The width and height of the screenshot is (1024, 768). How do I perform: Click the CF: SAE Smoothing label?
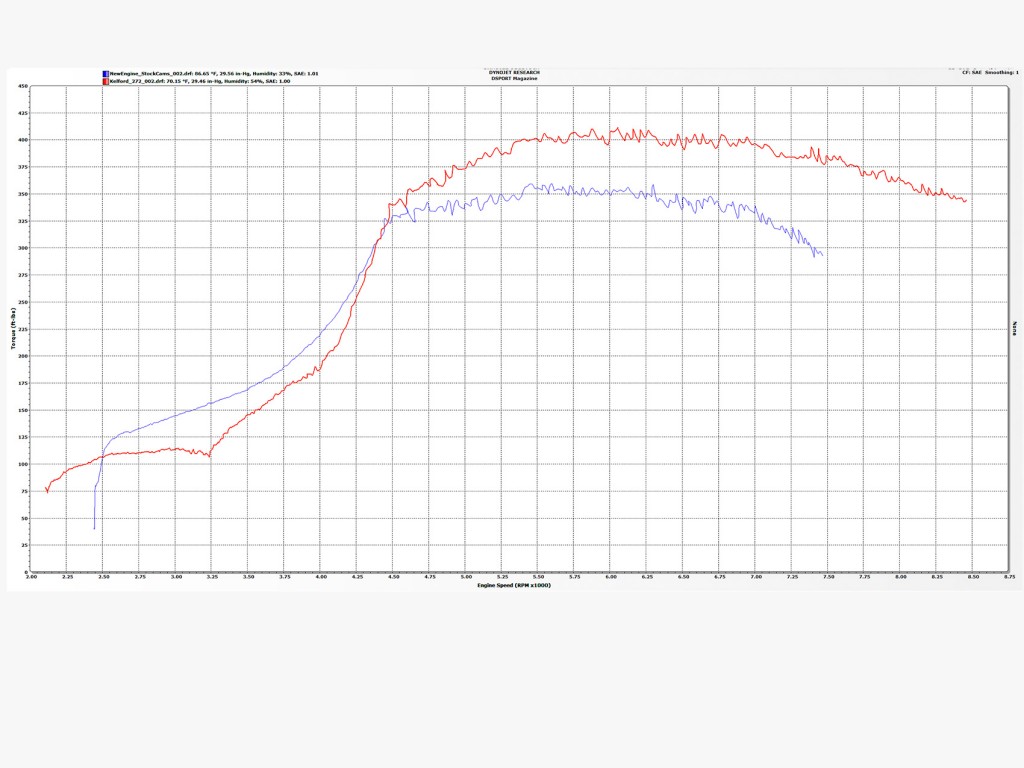[x=988, y=72]
